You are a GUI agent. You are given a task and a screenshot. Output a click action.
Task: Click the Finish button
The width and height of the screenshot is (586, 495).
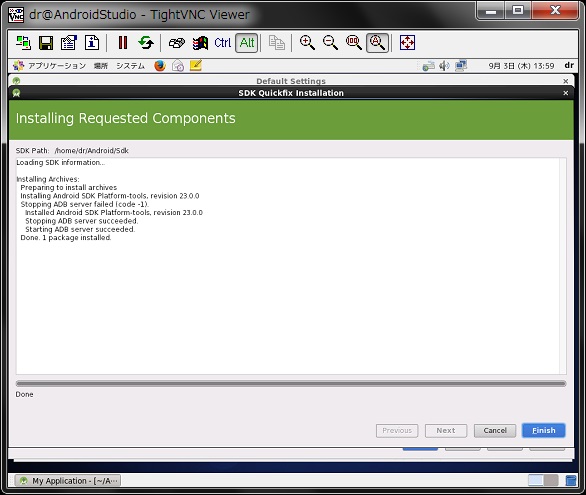pyautogui.click(x=543, y=430)
